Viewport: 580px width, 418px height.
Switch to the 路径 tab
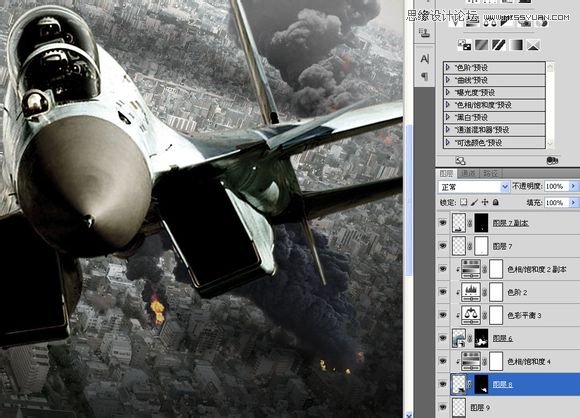490,173
